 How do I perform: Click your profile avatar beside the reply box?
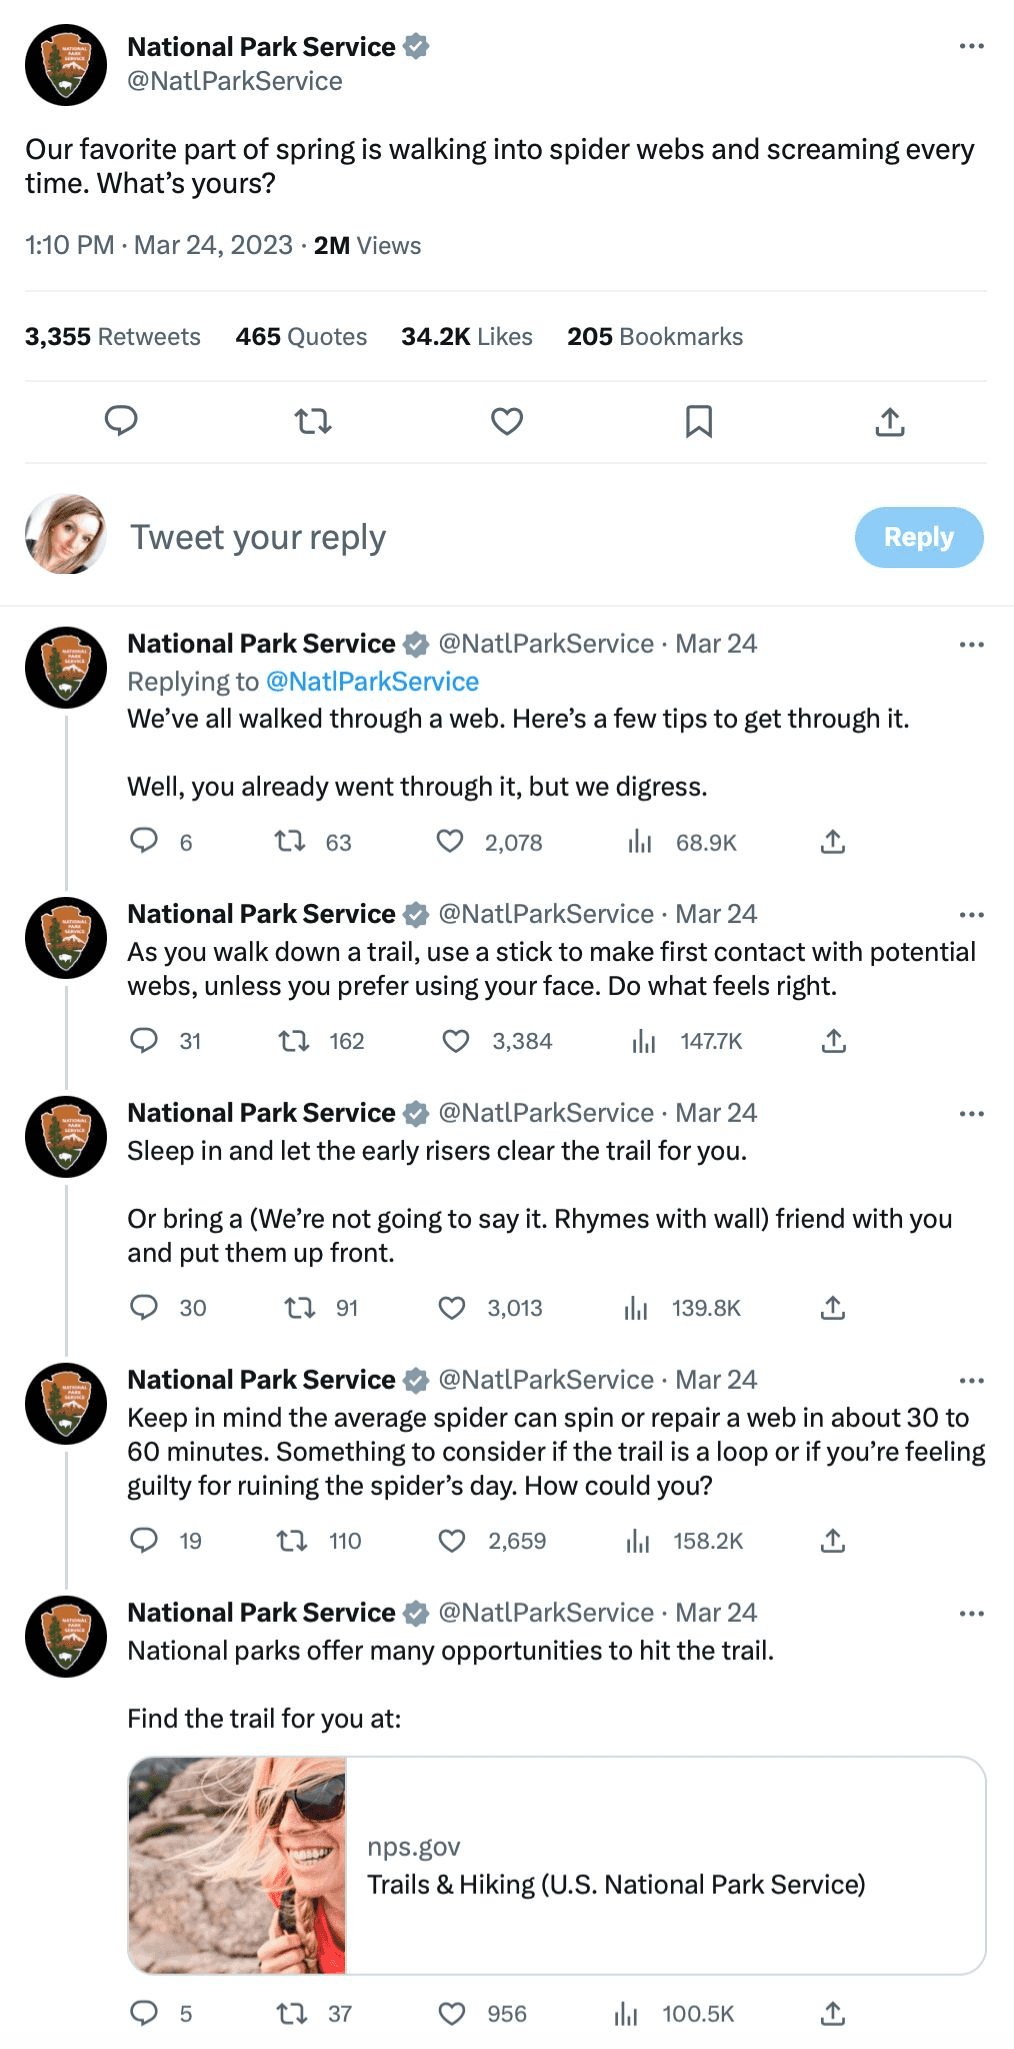click(x=64, y=536)
